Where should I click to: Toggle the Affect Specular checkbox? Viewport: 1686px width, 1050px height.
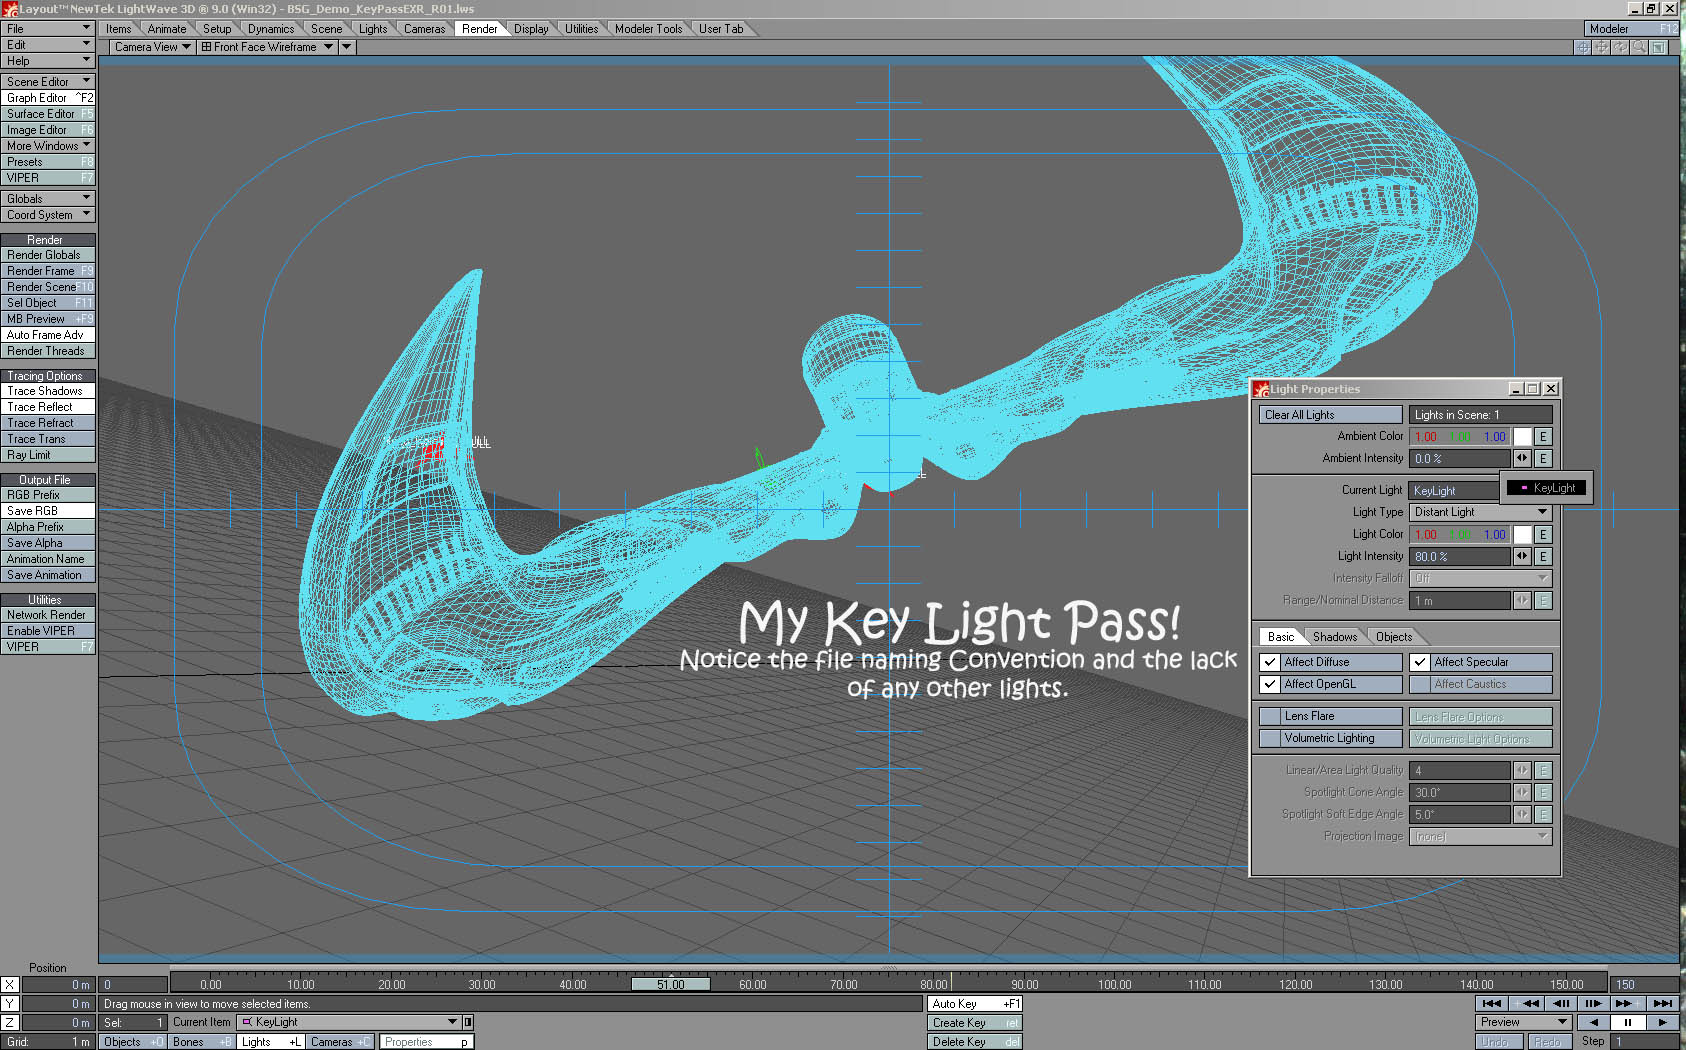[1420, 662]
